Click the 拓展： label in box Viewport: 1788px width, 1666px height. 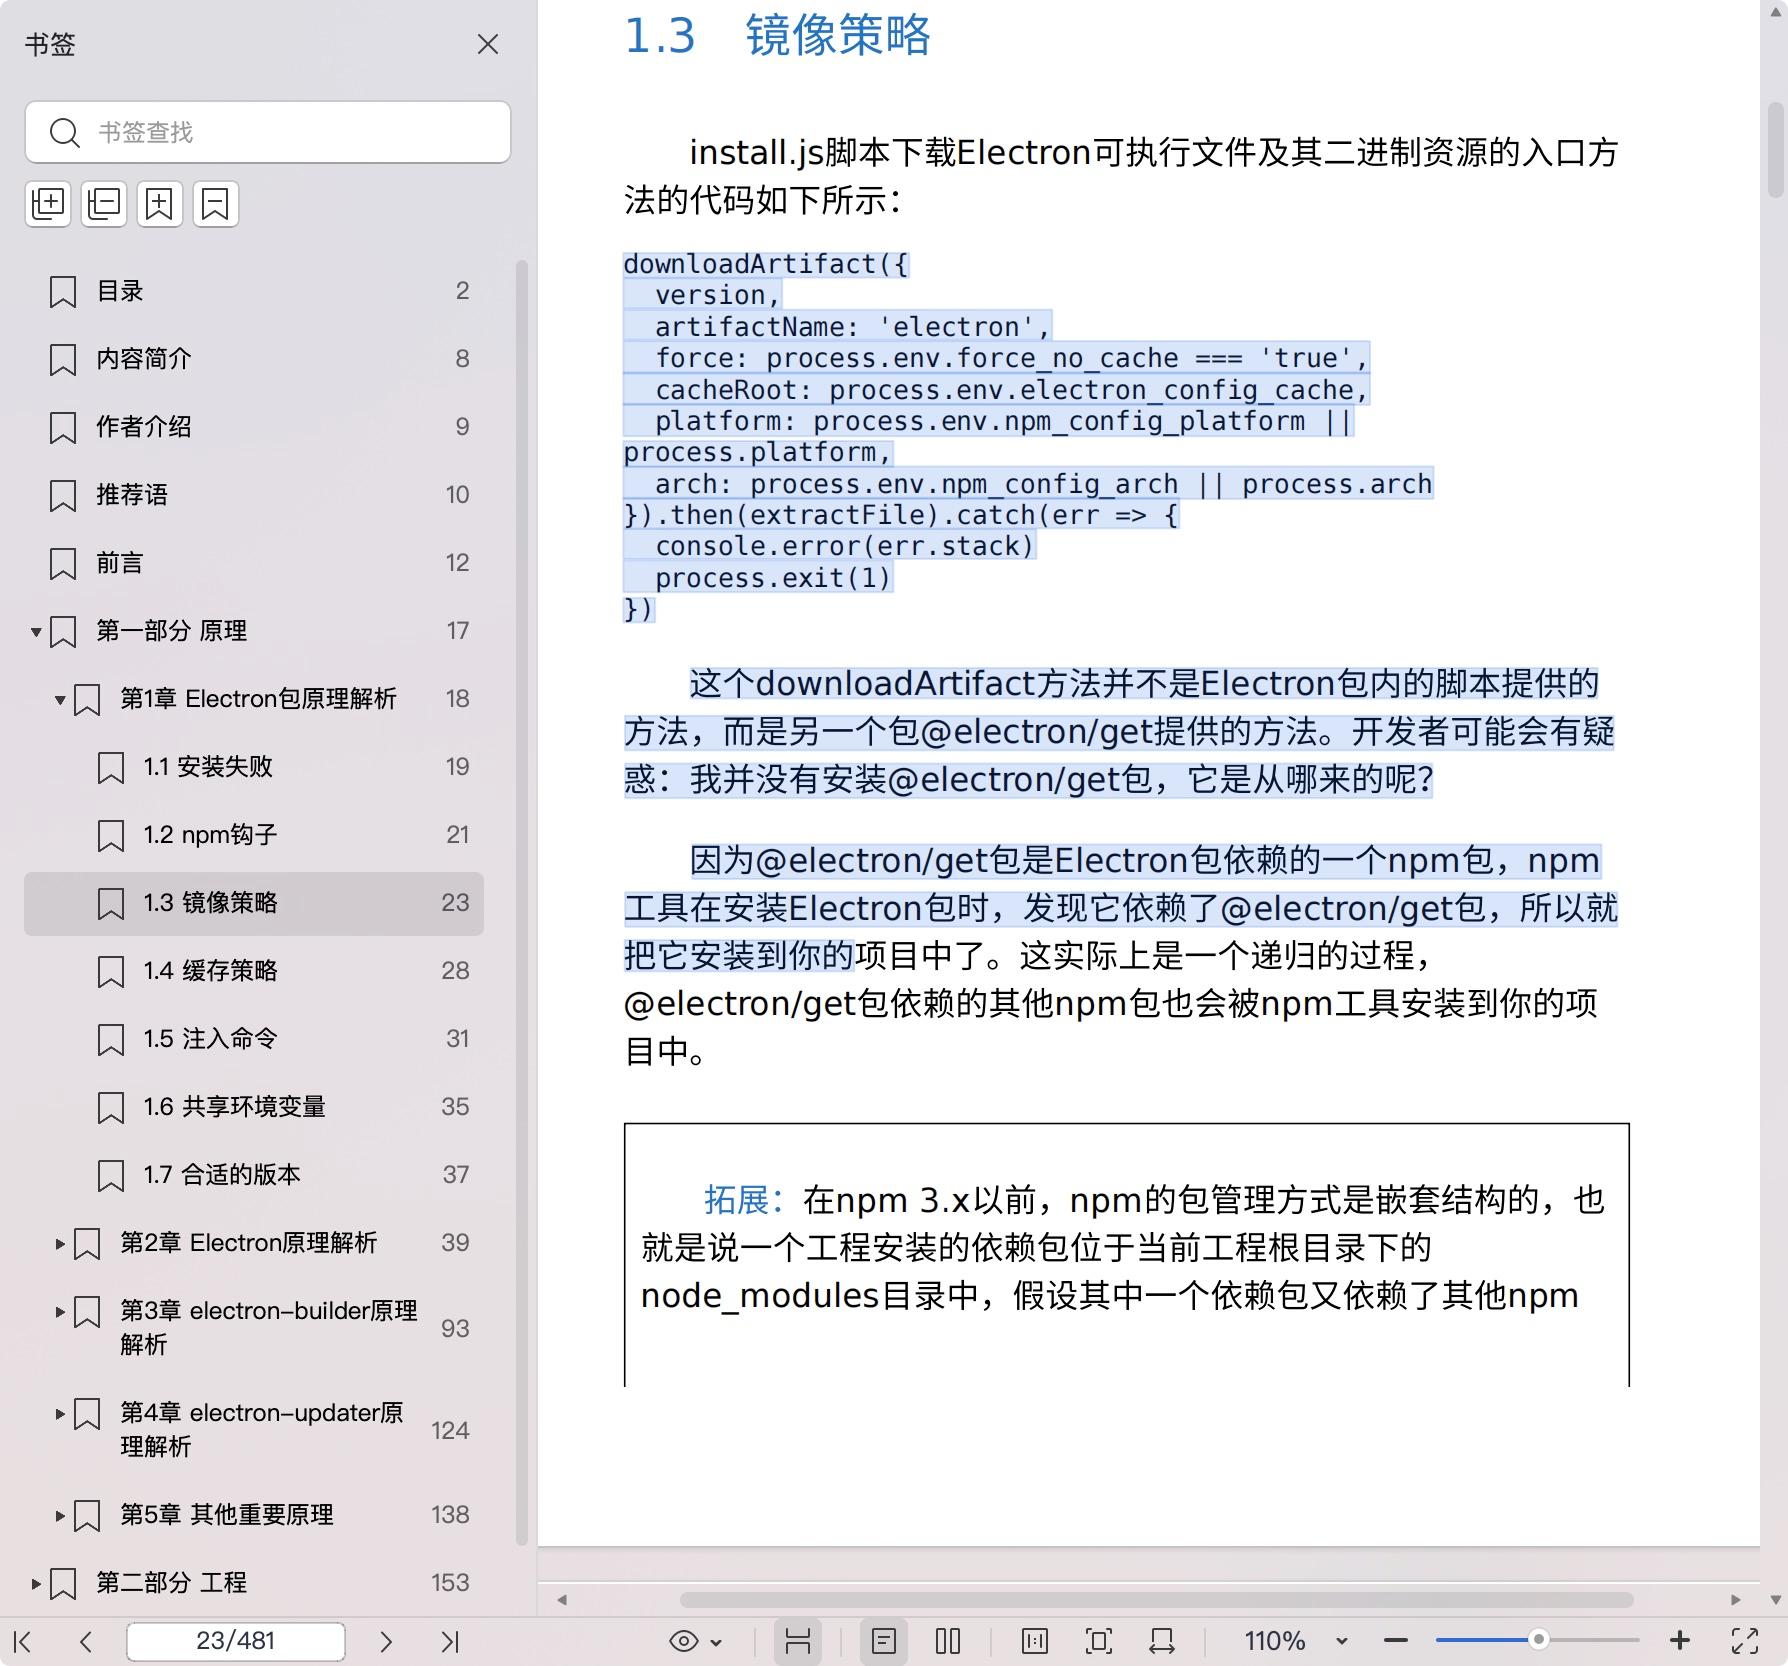coord(745,1199)
